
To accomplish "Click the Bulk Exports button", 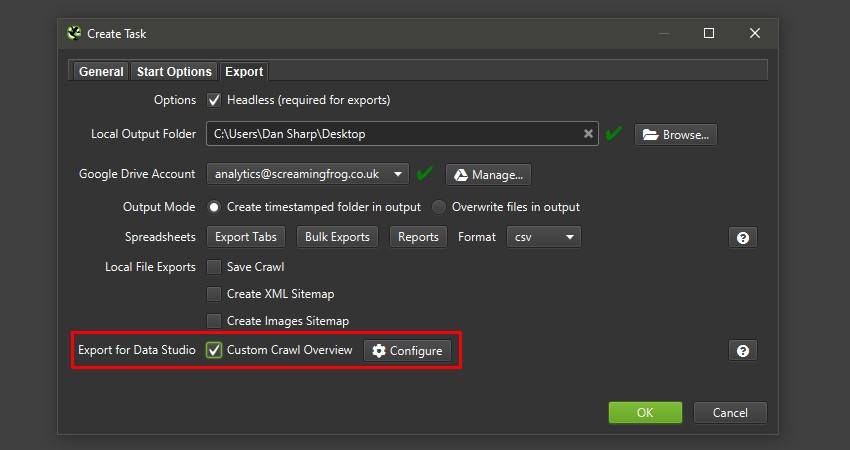I will [337, 237].
